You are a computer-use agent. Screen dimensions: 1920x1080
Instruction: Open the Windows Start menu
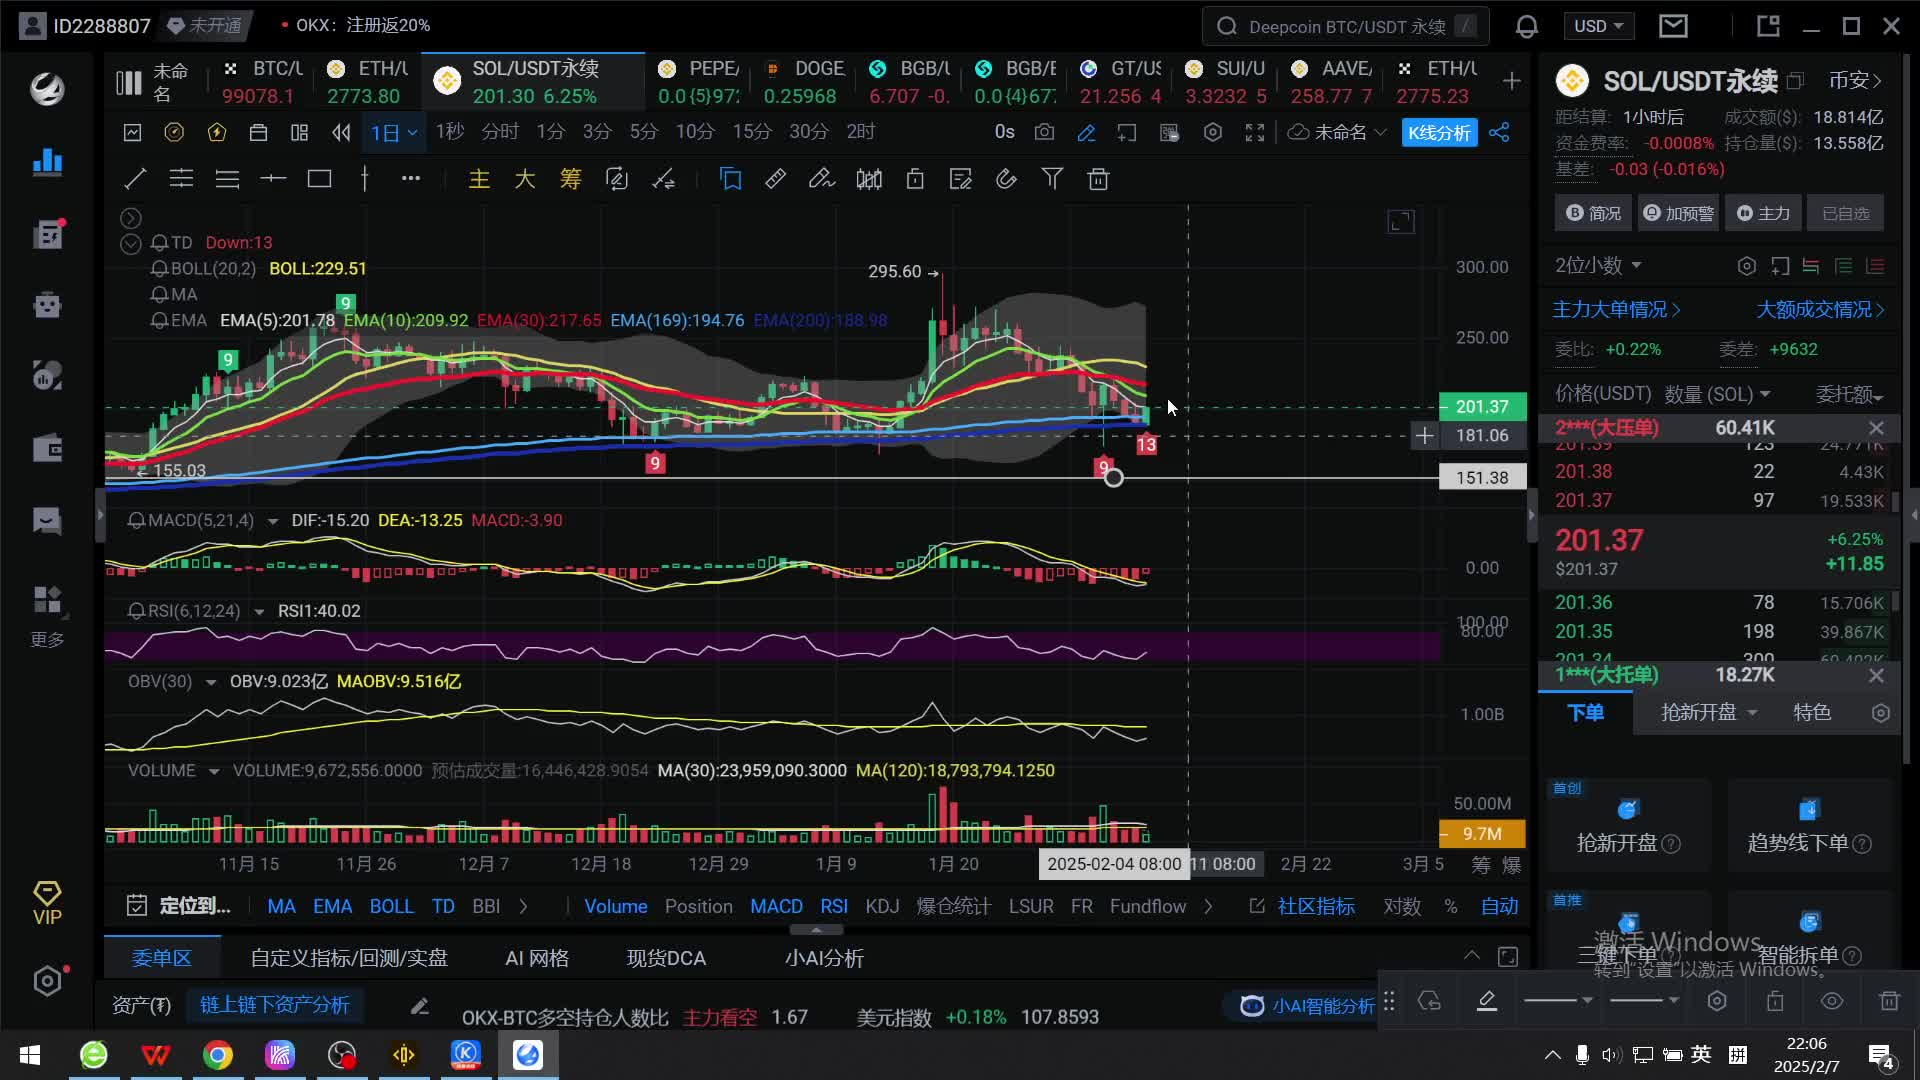click(30, 1055)
